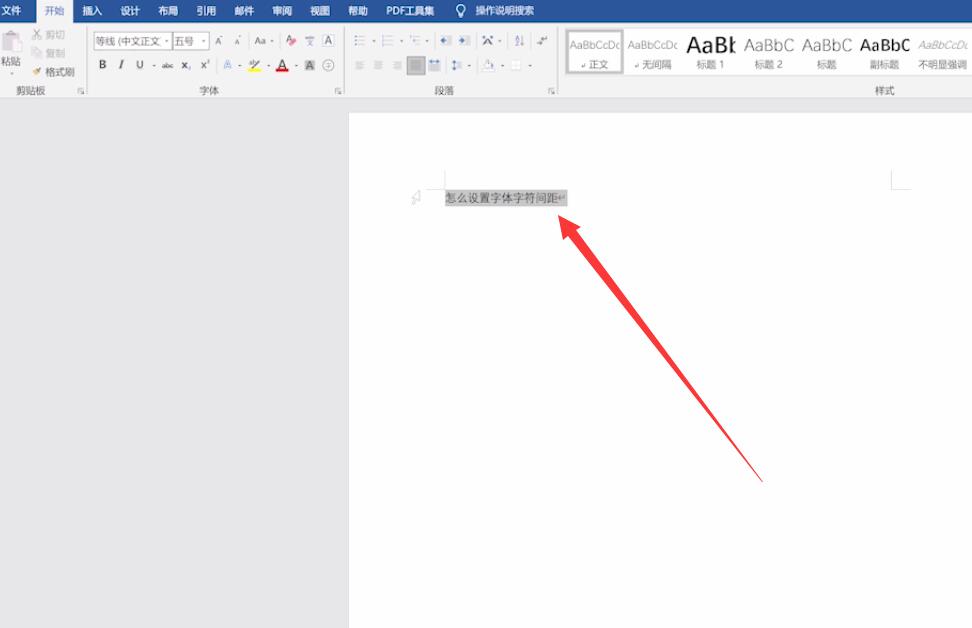Click the bullet list icon
The height and width of the screenshot is (628, 972).
360,41
